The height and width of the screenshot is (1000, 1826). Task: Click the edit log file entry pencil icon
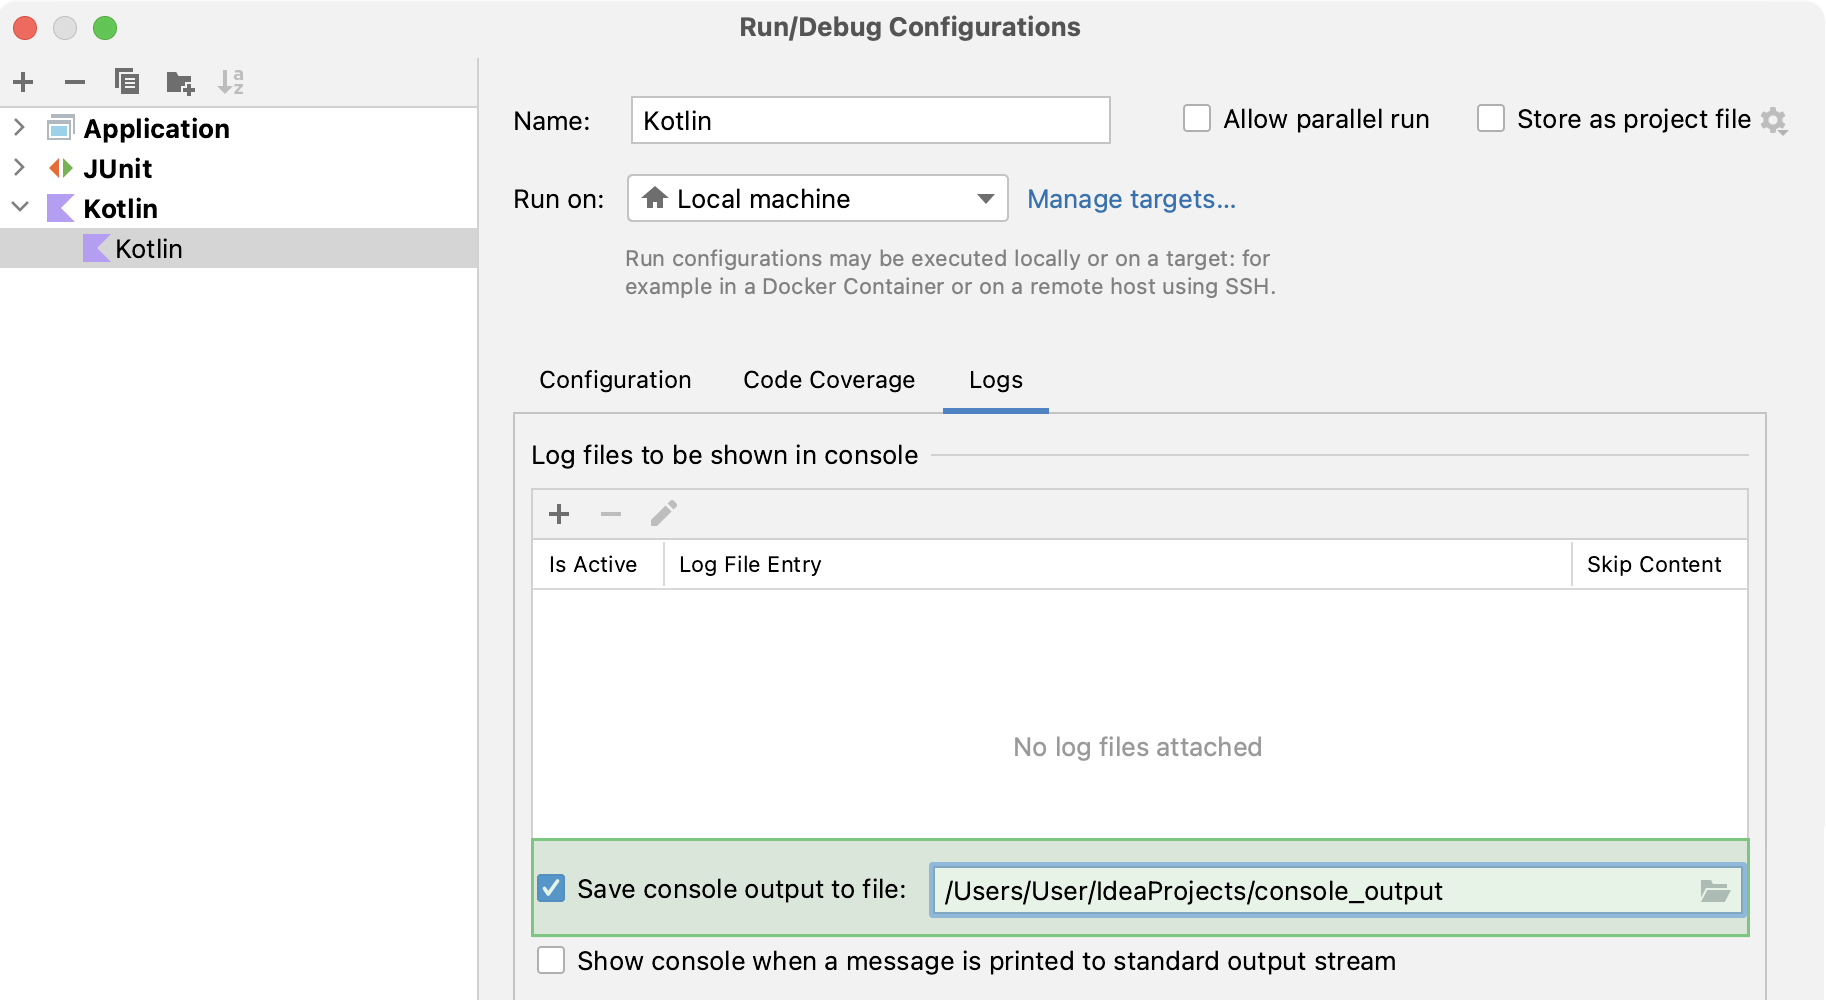663,513
